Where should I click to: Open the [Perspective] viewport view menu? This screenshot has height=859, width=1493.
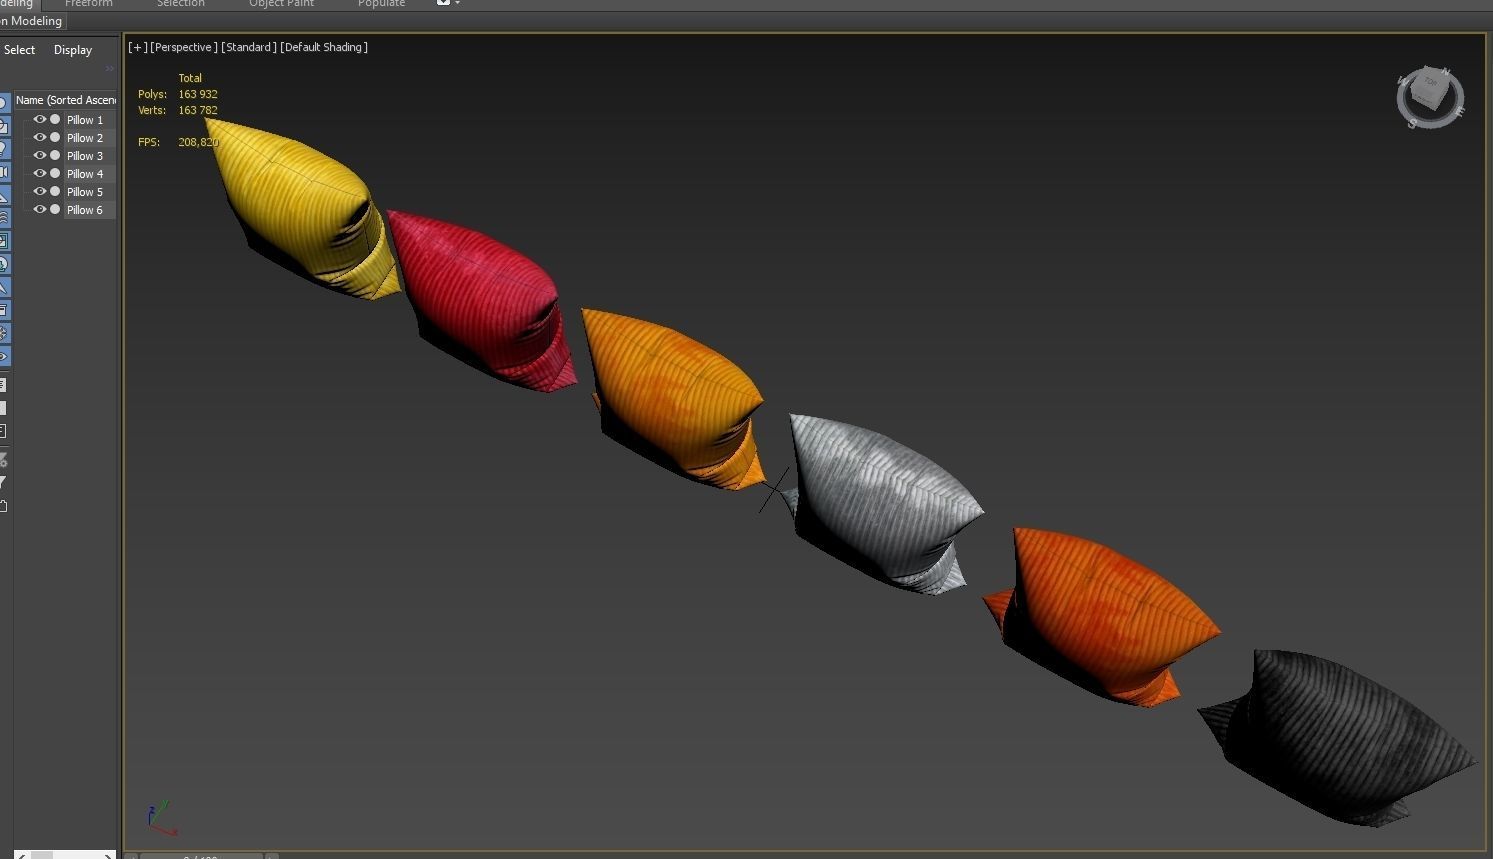(x=183, y=47)
